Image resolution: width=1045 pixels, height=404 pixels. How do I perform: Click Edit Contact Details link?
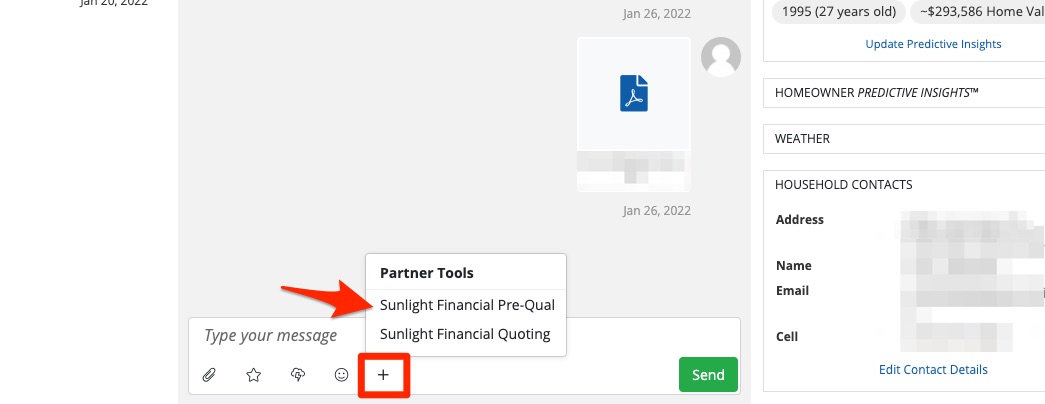(933, 370)
